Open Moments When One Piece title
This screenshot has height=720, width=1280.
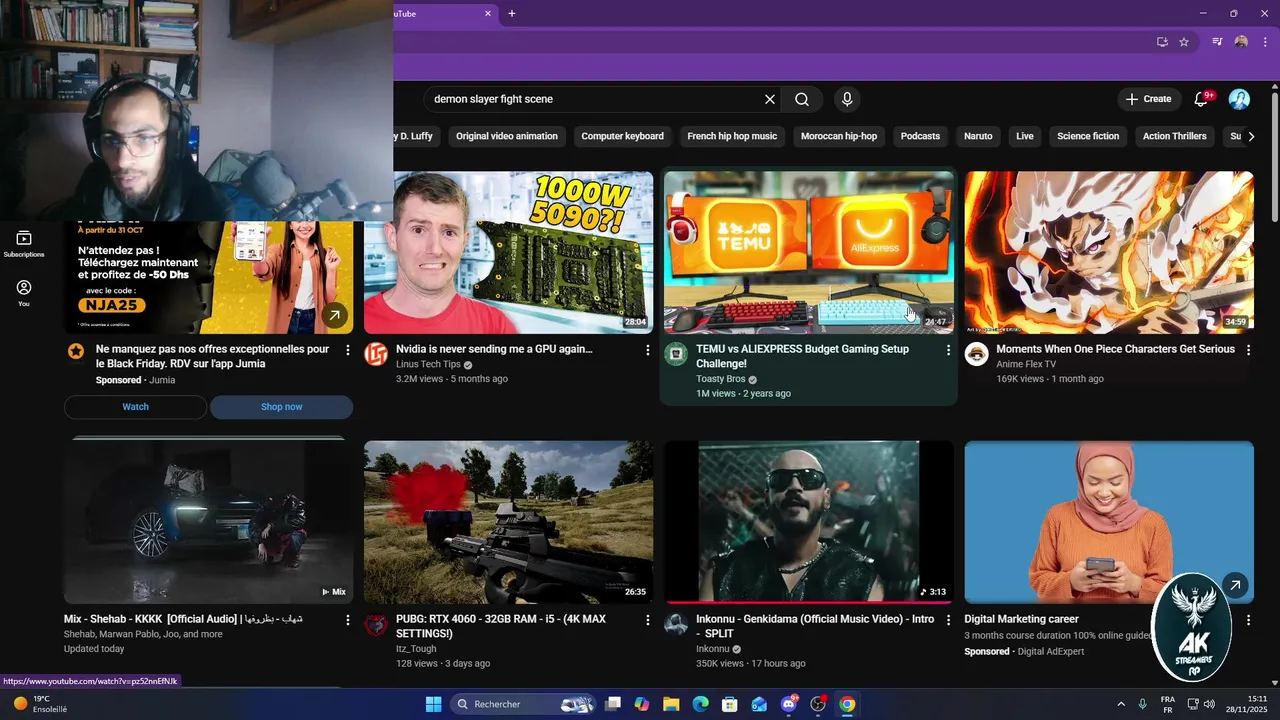coord(1115,349)
